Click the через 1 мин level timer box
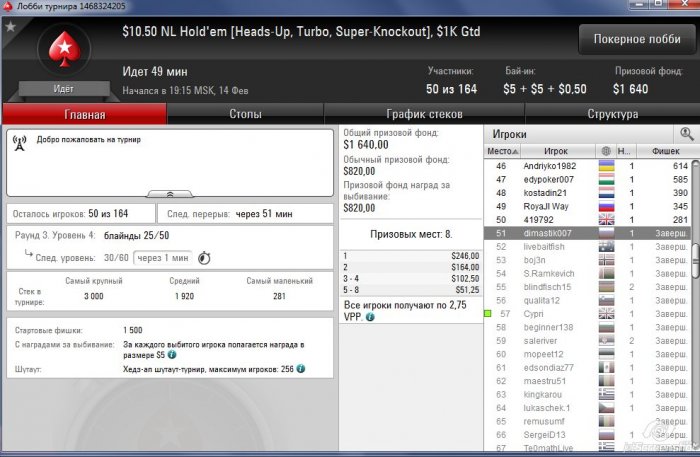700x457 pixels. pos(163,258)
